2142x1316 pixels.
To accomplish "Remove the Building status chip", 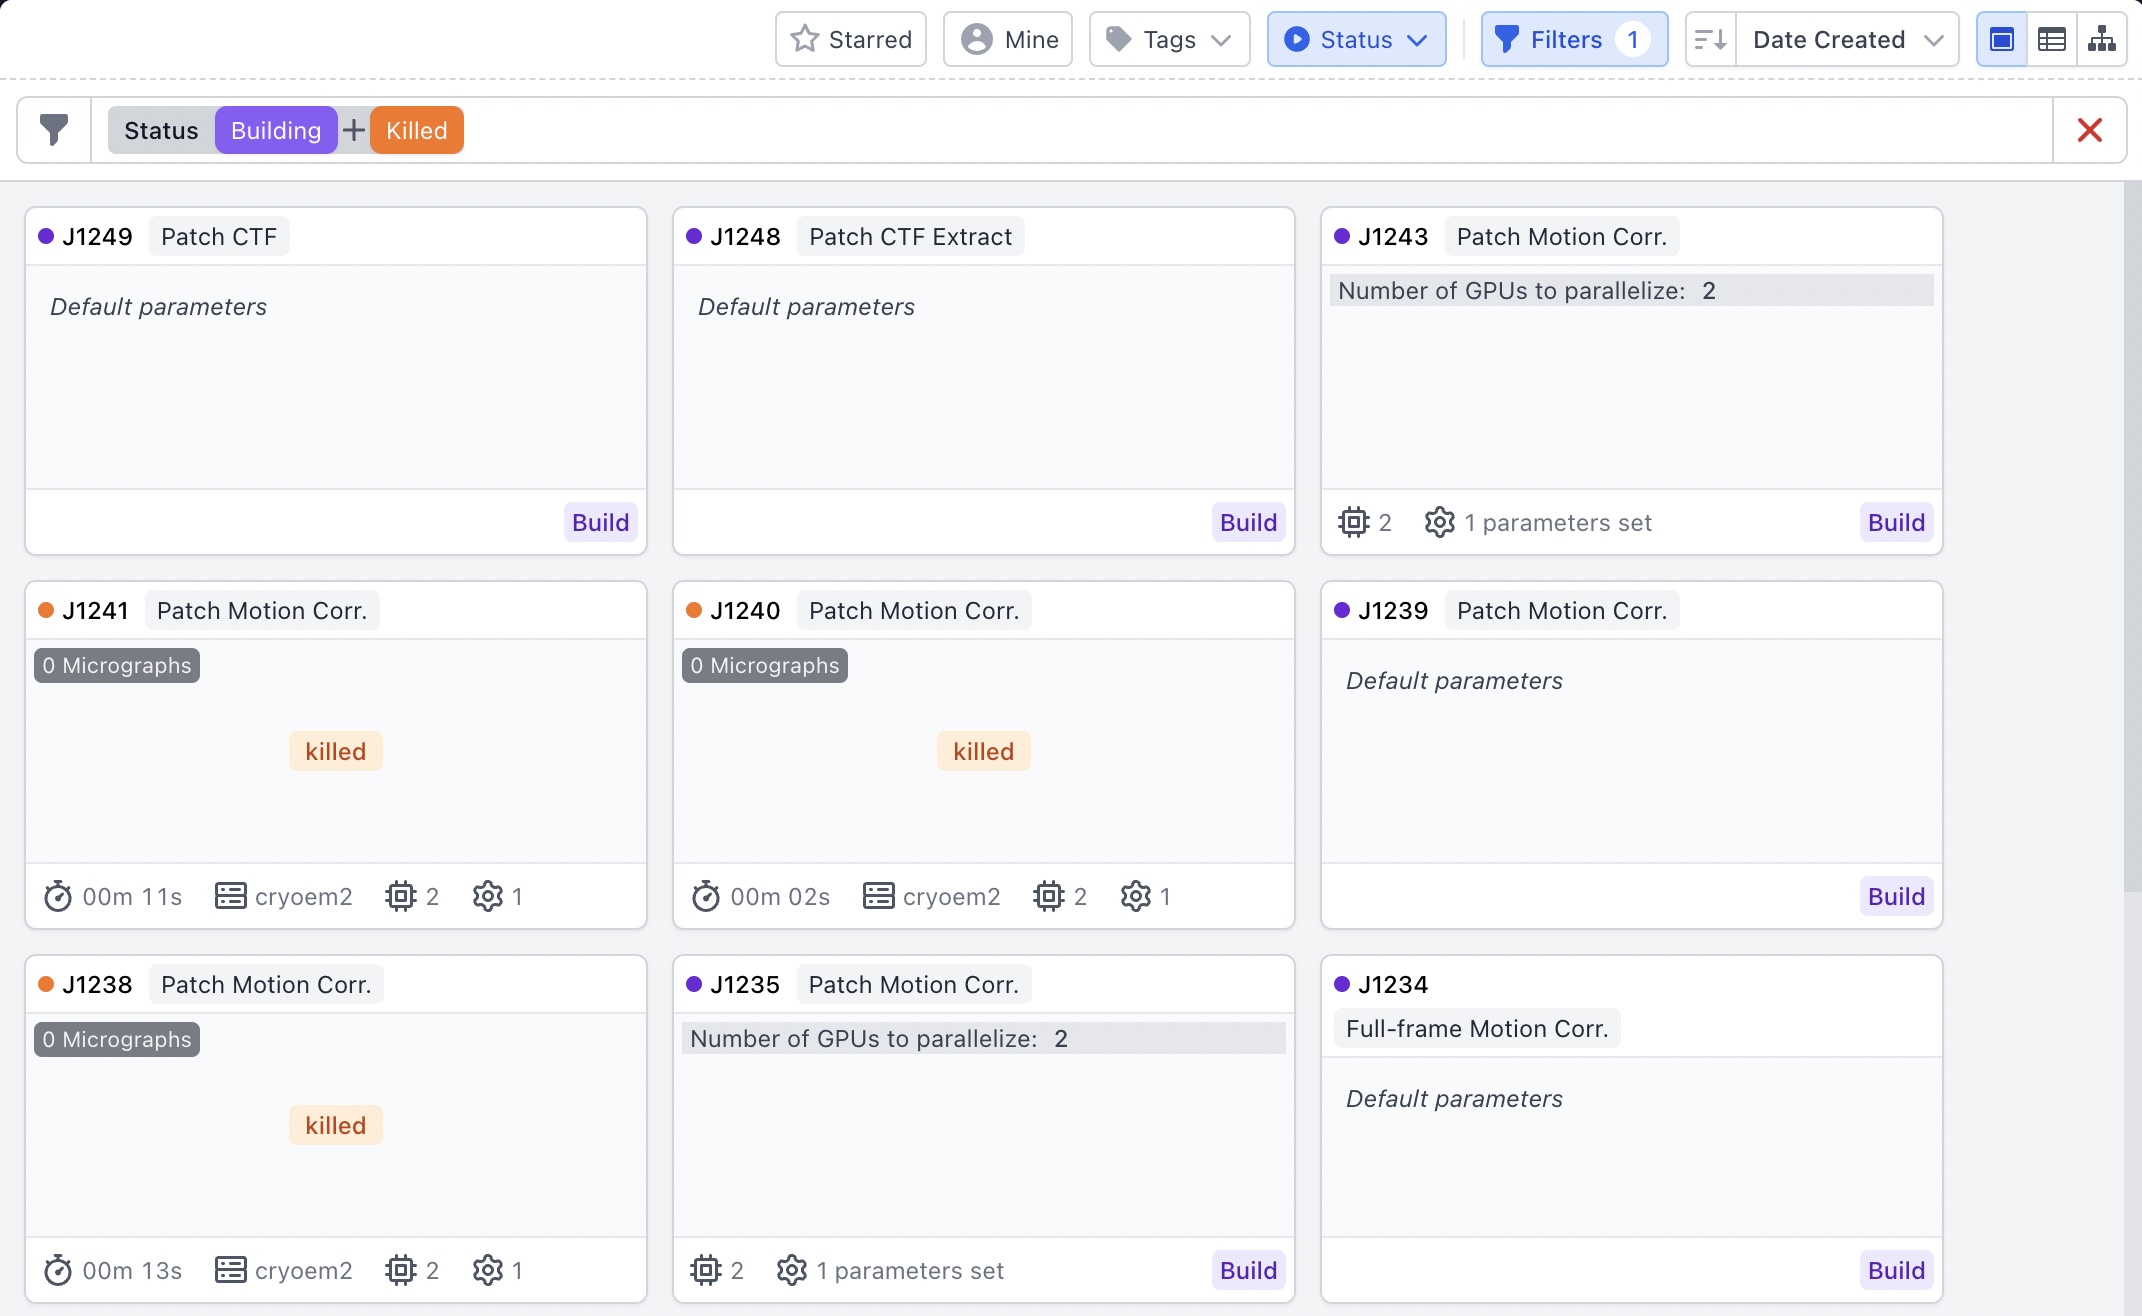I will coord(276,130).
